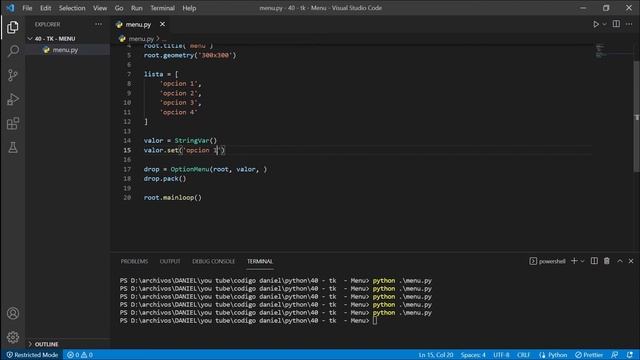Image resolution: width=640 pixels, height=360 pixels.
Task: Add a new terminal with plus
Action: tap(574, 261)
